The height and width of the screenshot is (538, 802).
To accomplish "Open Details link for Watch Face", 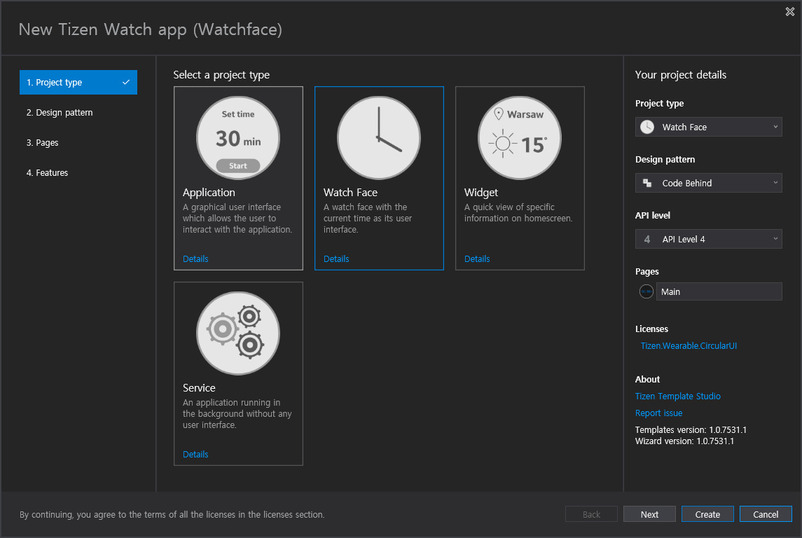I will [337, 259].
